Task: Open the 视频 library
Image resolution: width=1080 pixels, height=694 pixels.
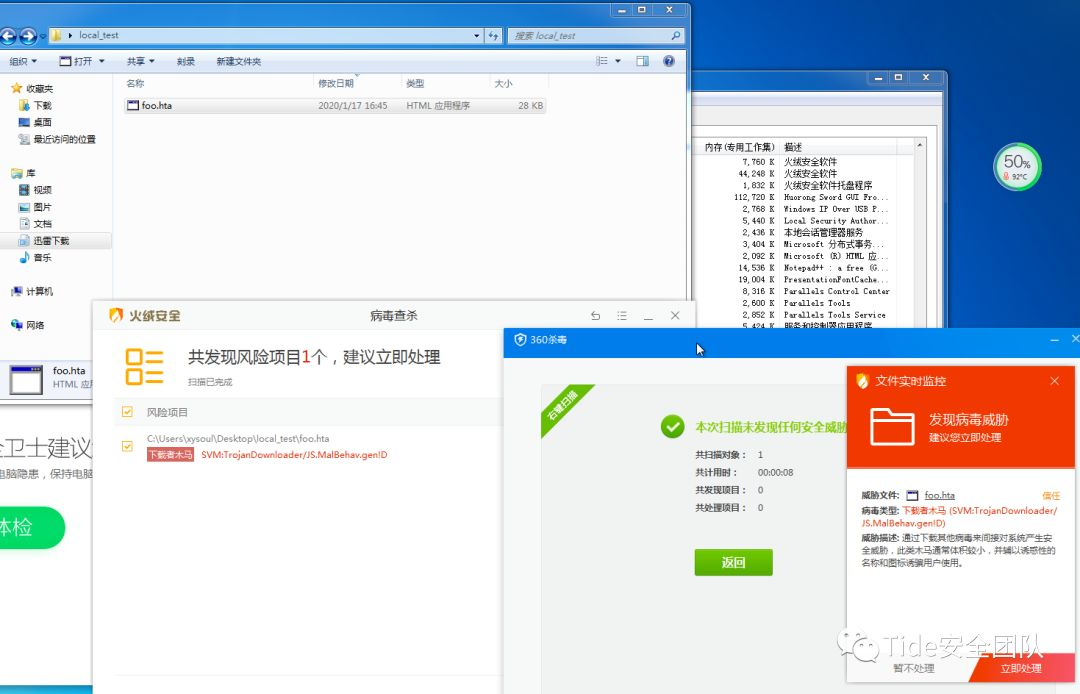Action: (x=35, y=190)
